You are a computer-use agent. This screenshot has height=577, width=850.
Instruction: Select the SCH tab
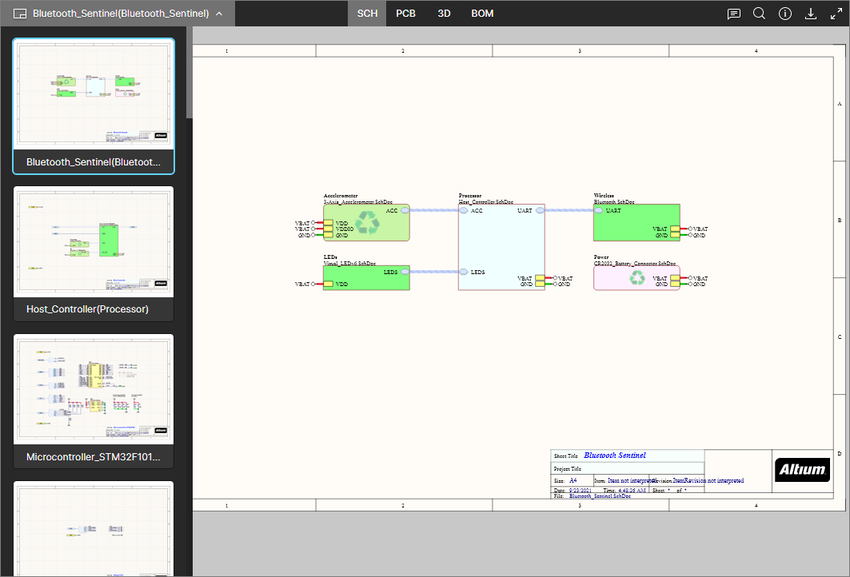(x=367, y=13)
